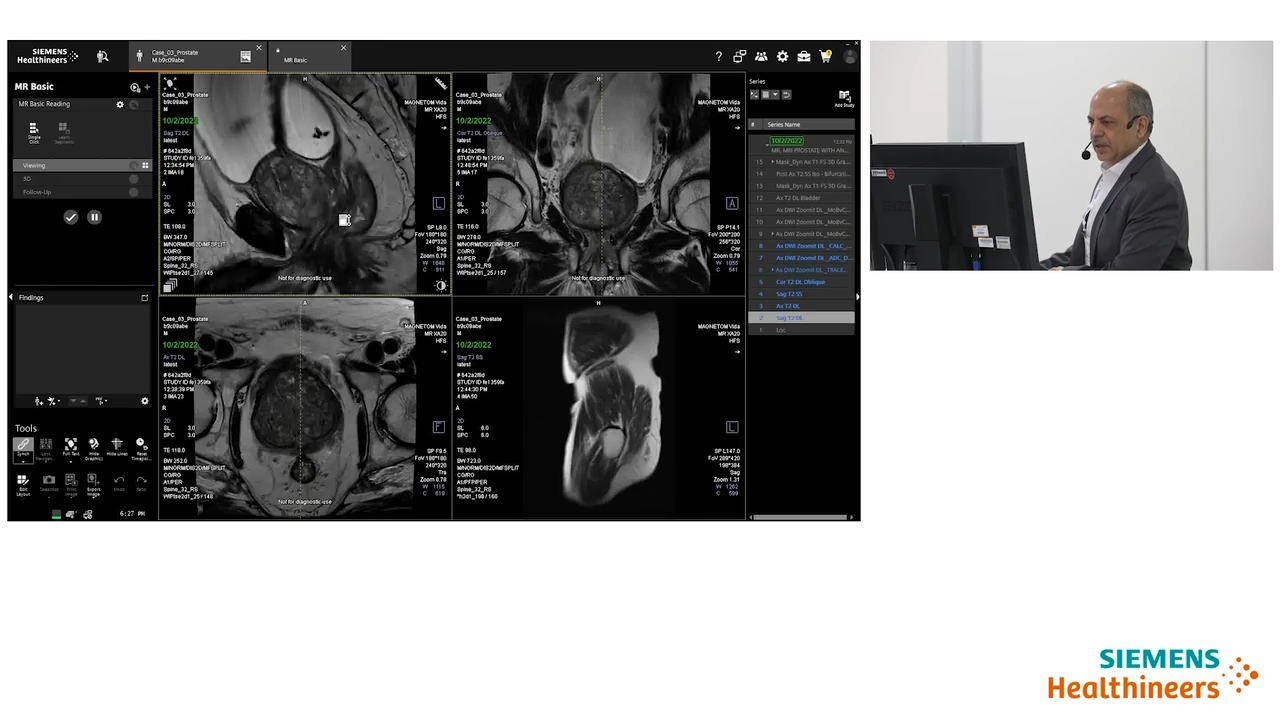Open the briefcase toolbox icon
Viewport: 1280px width, 720px height.
[803, 57]
